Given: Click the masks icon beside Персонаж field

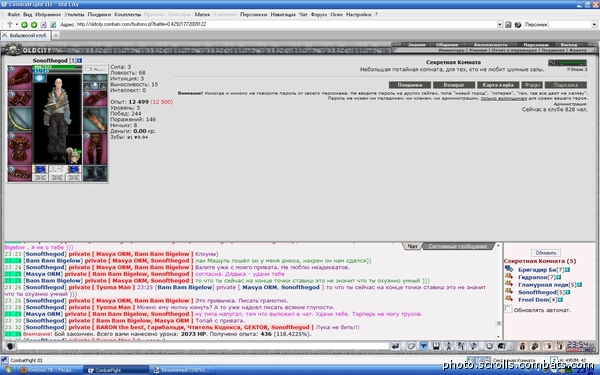Looking at the screenshot, I should (x=518, y=24).
